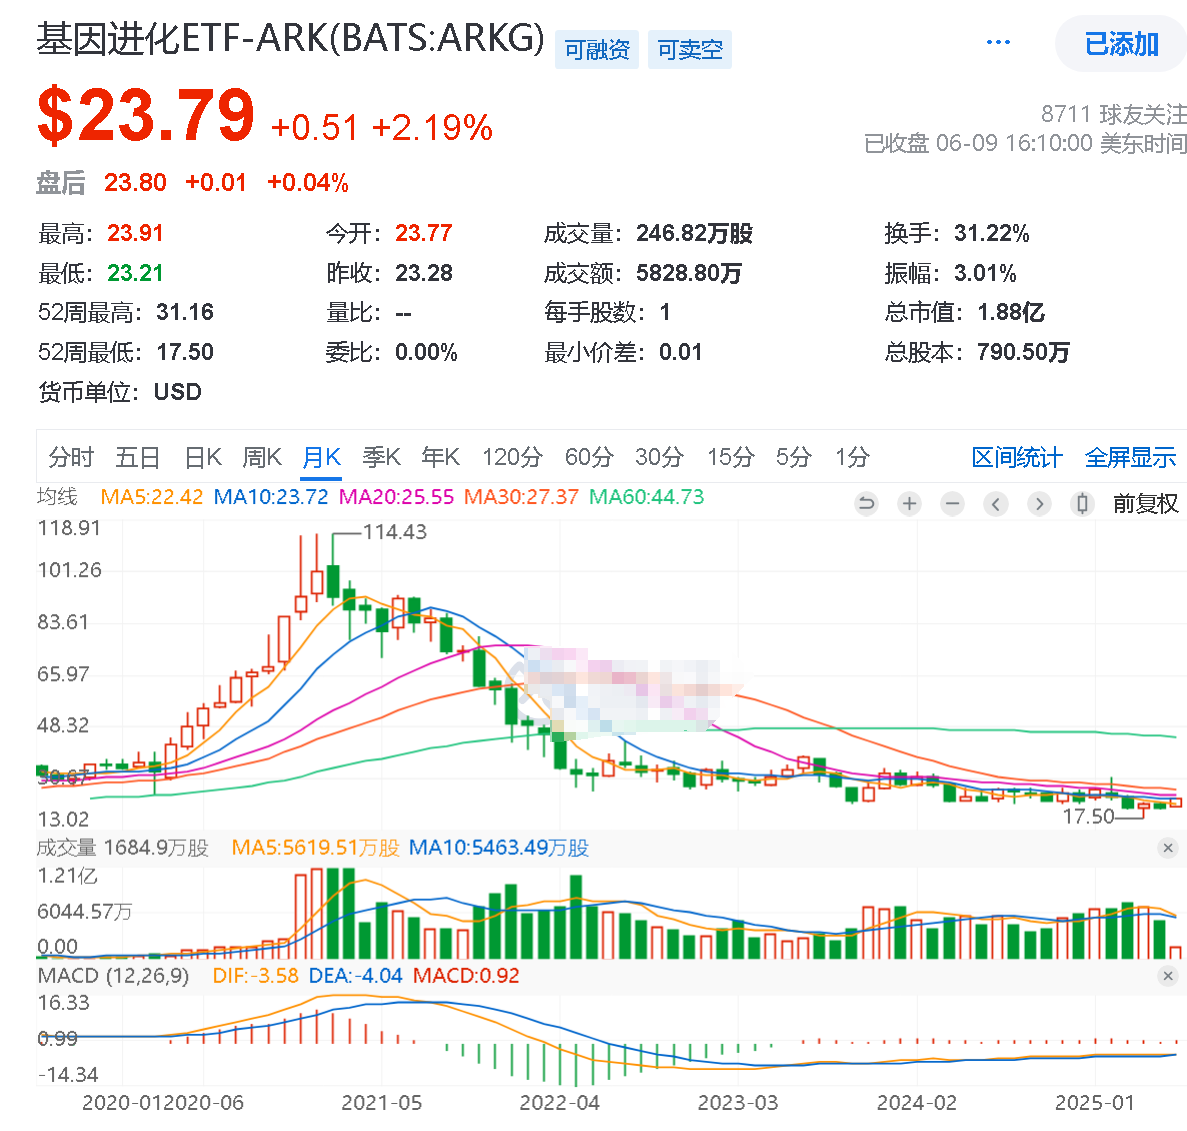The image size is (1187, 1131).
Task: Open the three-dot more options menu
Action: (998, 42)
